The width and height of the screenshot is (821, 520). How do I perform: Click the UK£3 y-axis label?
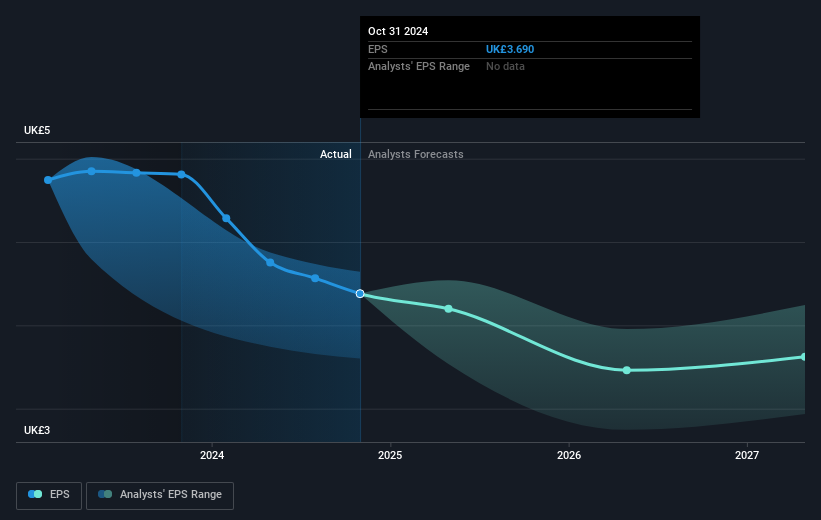click(37, 430)
